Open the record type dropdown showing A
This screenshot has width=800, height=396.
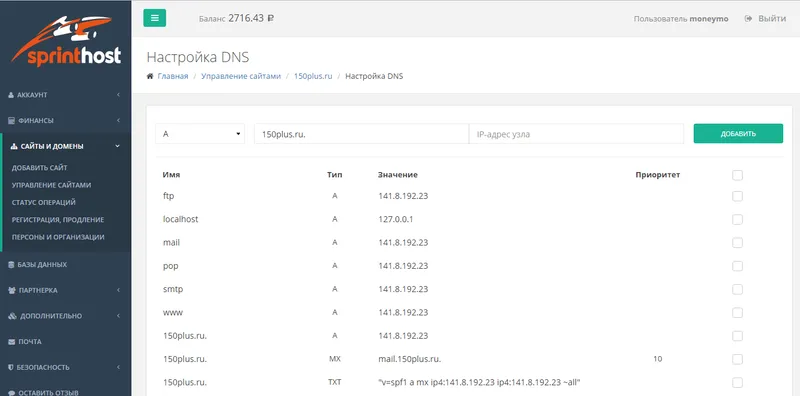pyautogui.click(x=200, y=134)
